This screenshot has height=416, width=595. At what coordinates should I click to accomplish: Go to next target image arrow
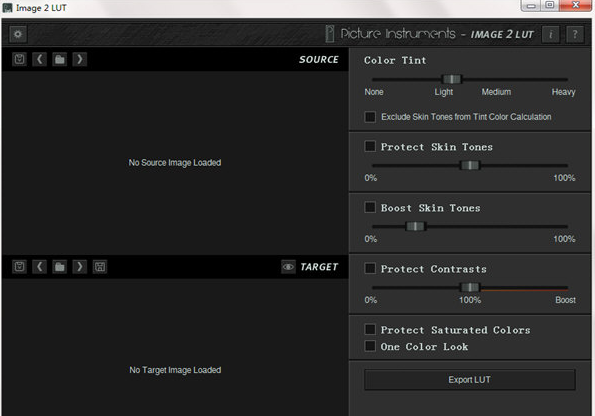[x=80, y=267]
